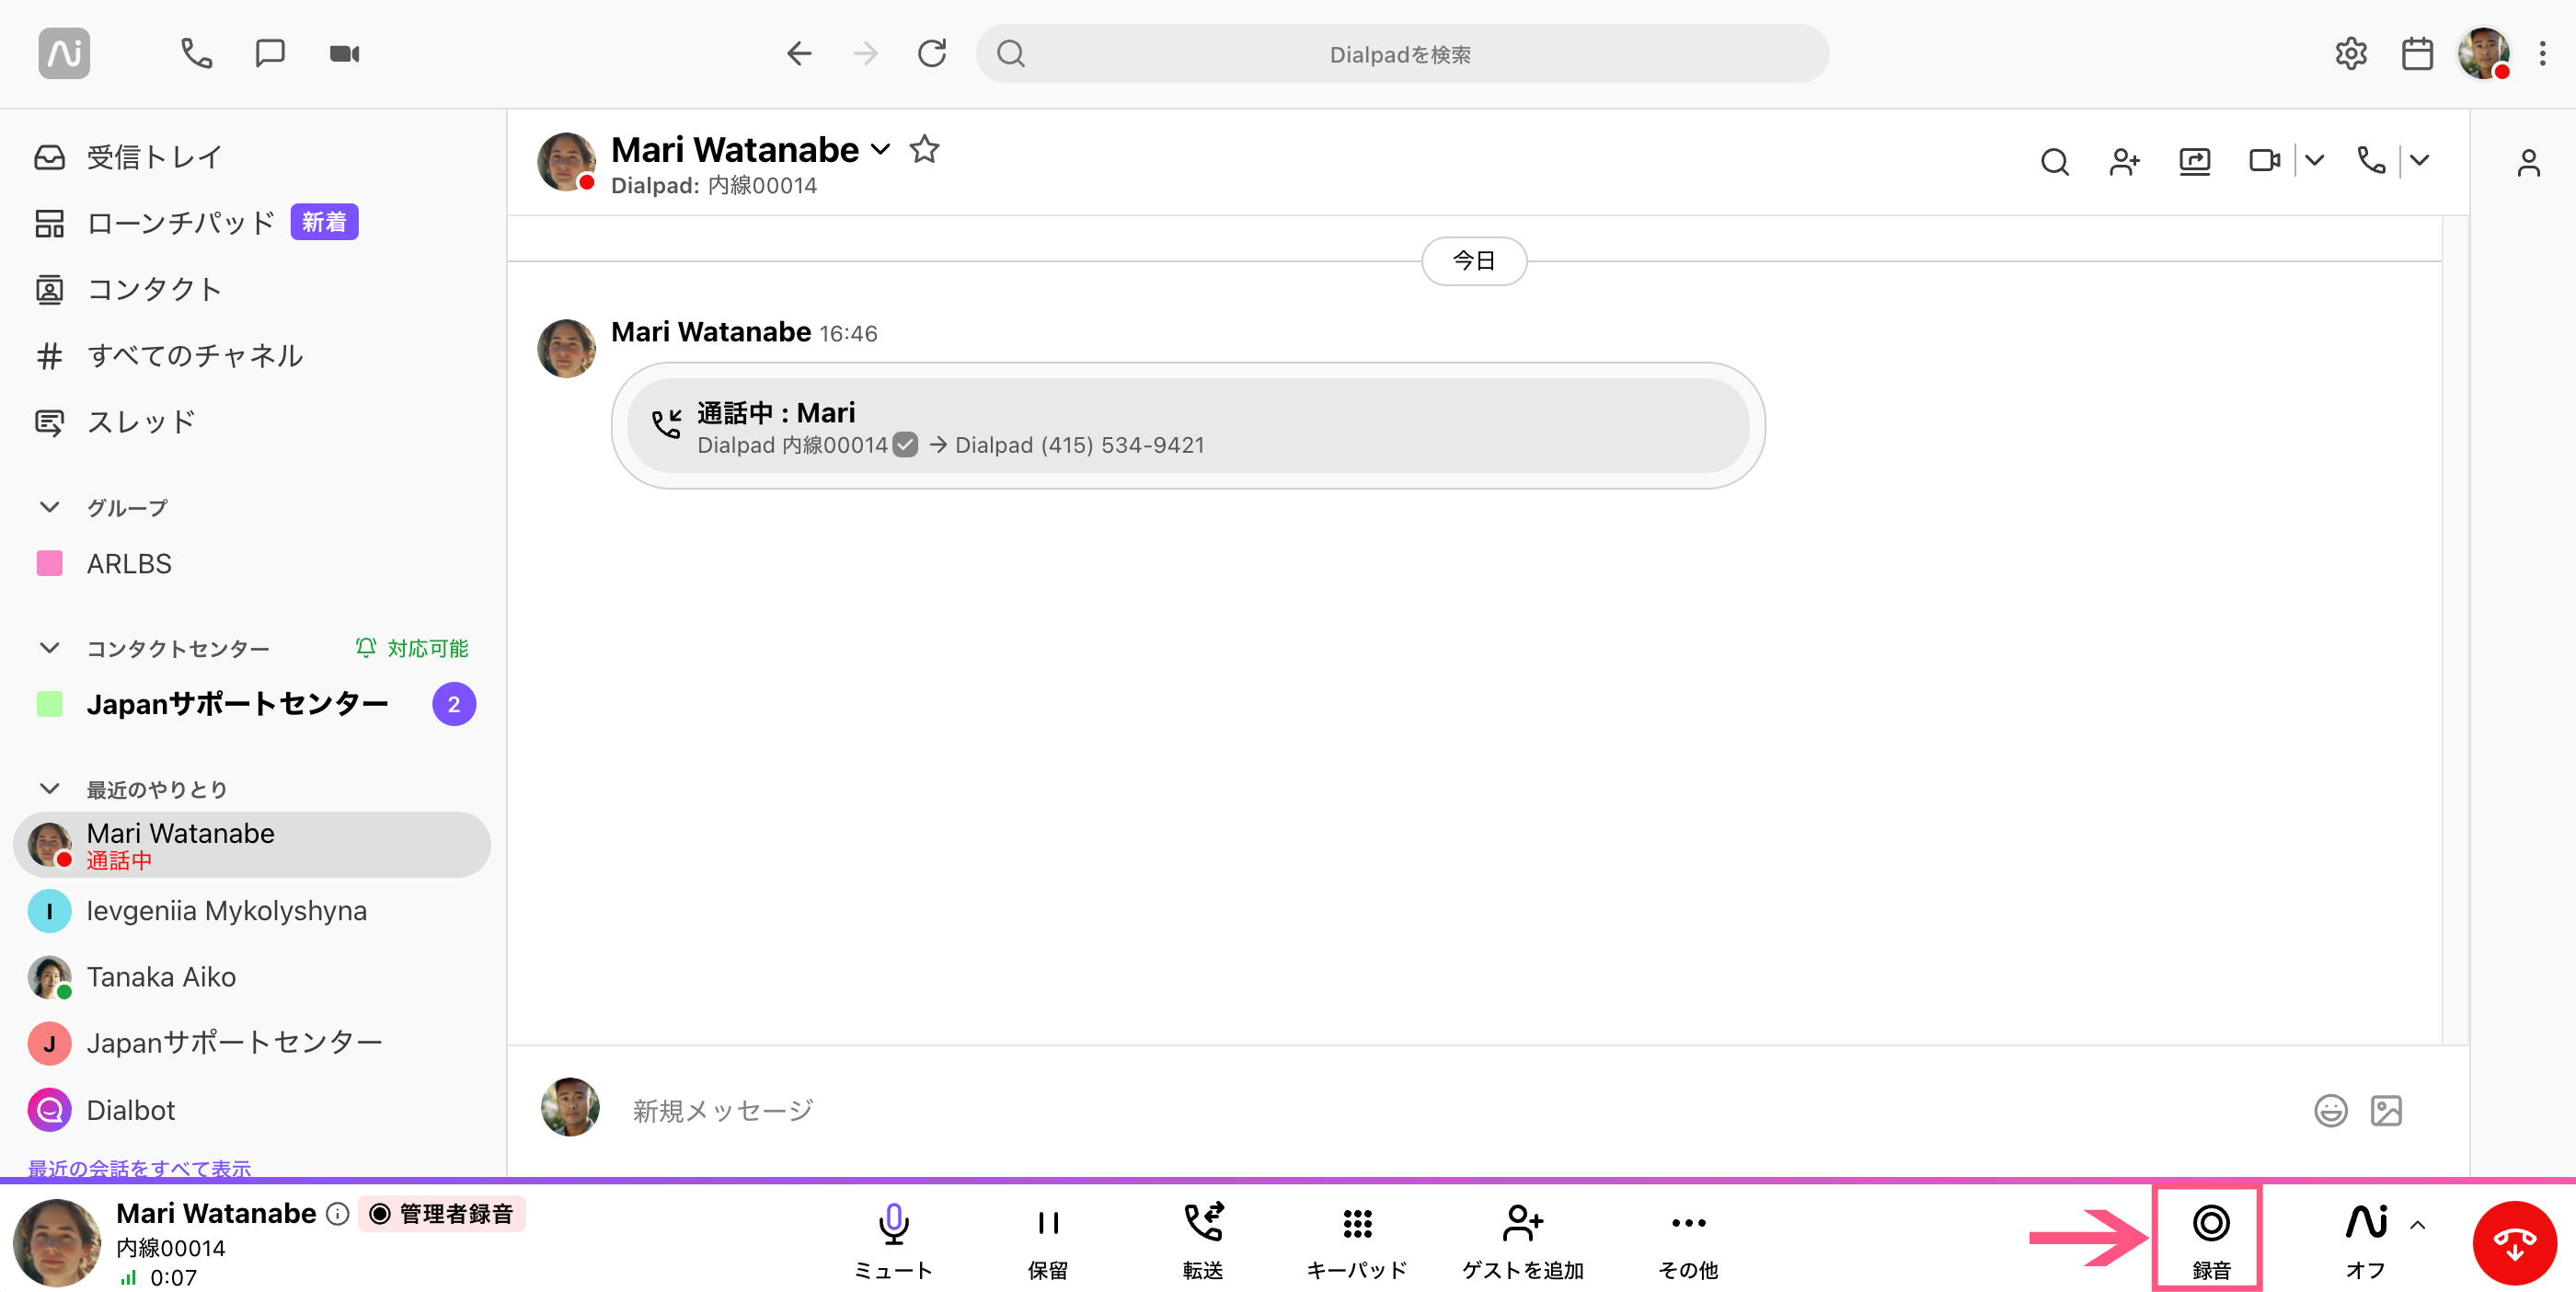Transfer call with 転送 button
The width and height of the screenshot is (2576, 1292).
click(x=1203, y=1241)
